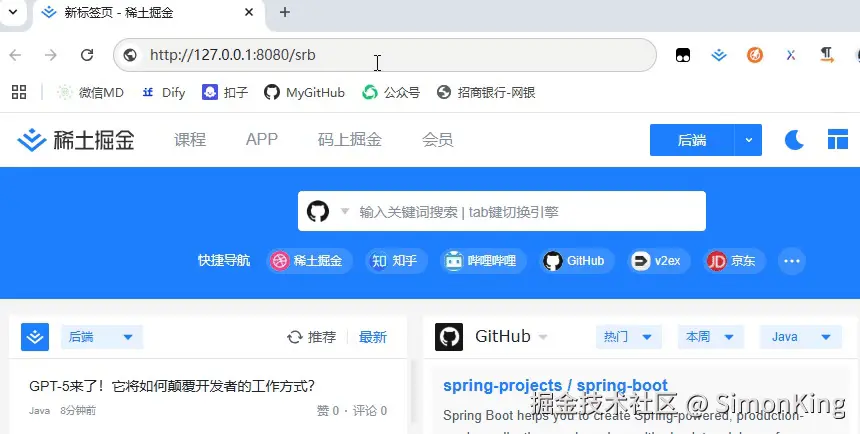The height and width of the screenshot is (434, 860).
Task: Open the 后端 category dropdown in the Juejin panel
Action: 102,337
